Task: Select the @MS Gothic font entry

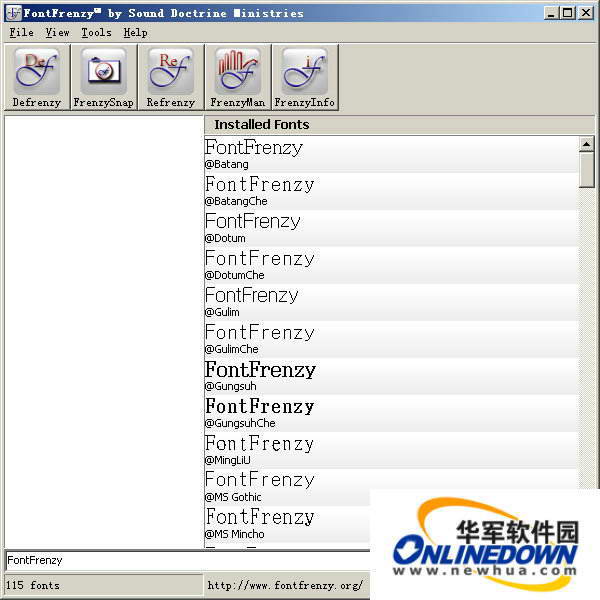Action: click(391, 488)
